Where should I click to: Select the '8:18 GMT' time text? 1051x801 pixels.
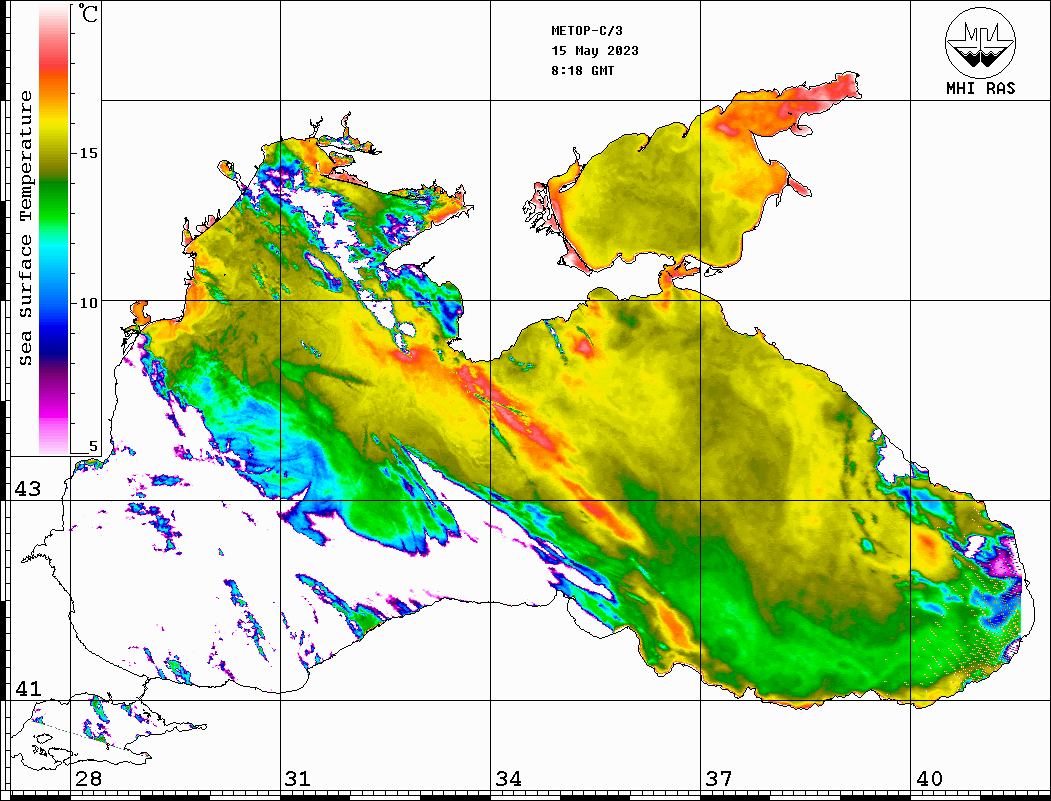[x=582, y=70]
